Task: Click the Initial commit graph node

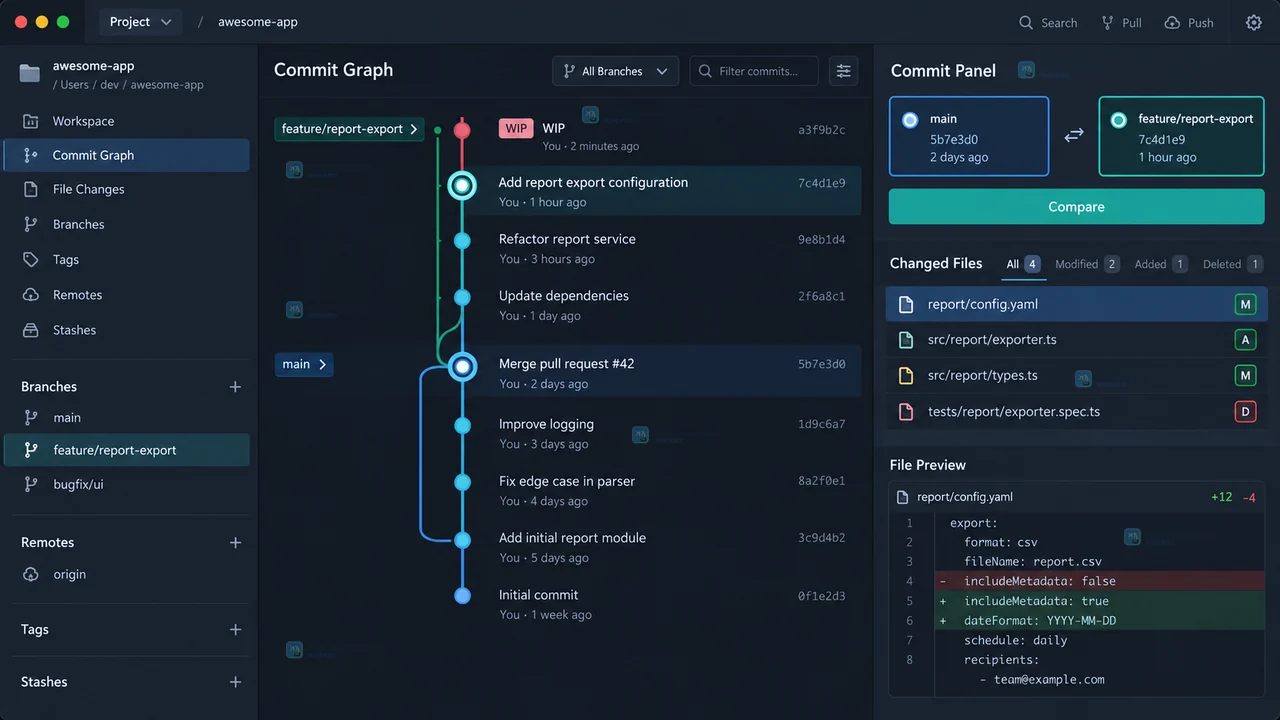Action: point(462,595)
